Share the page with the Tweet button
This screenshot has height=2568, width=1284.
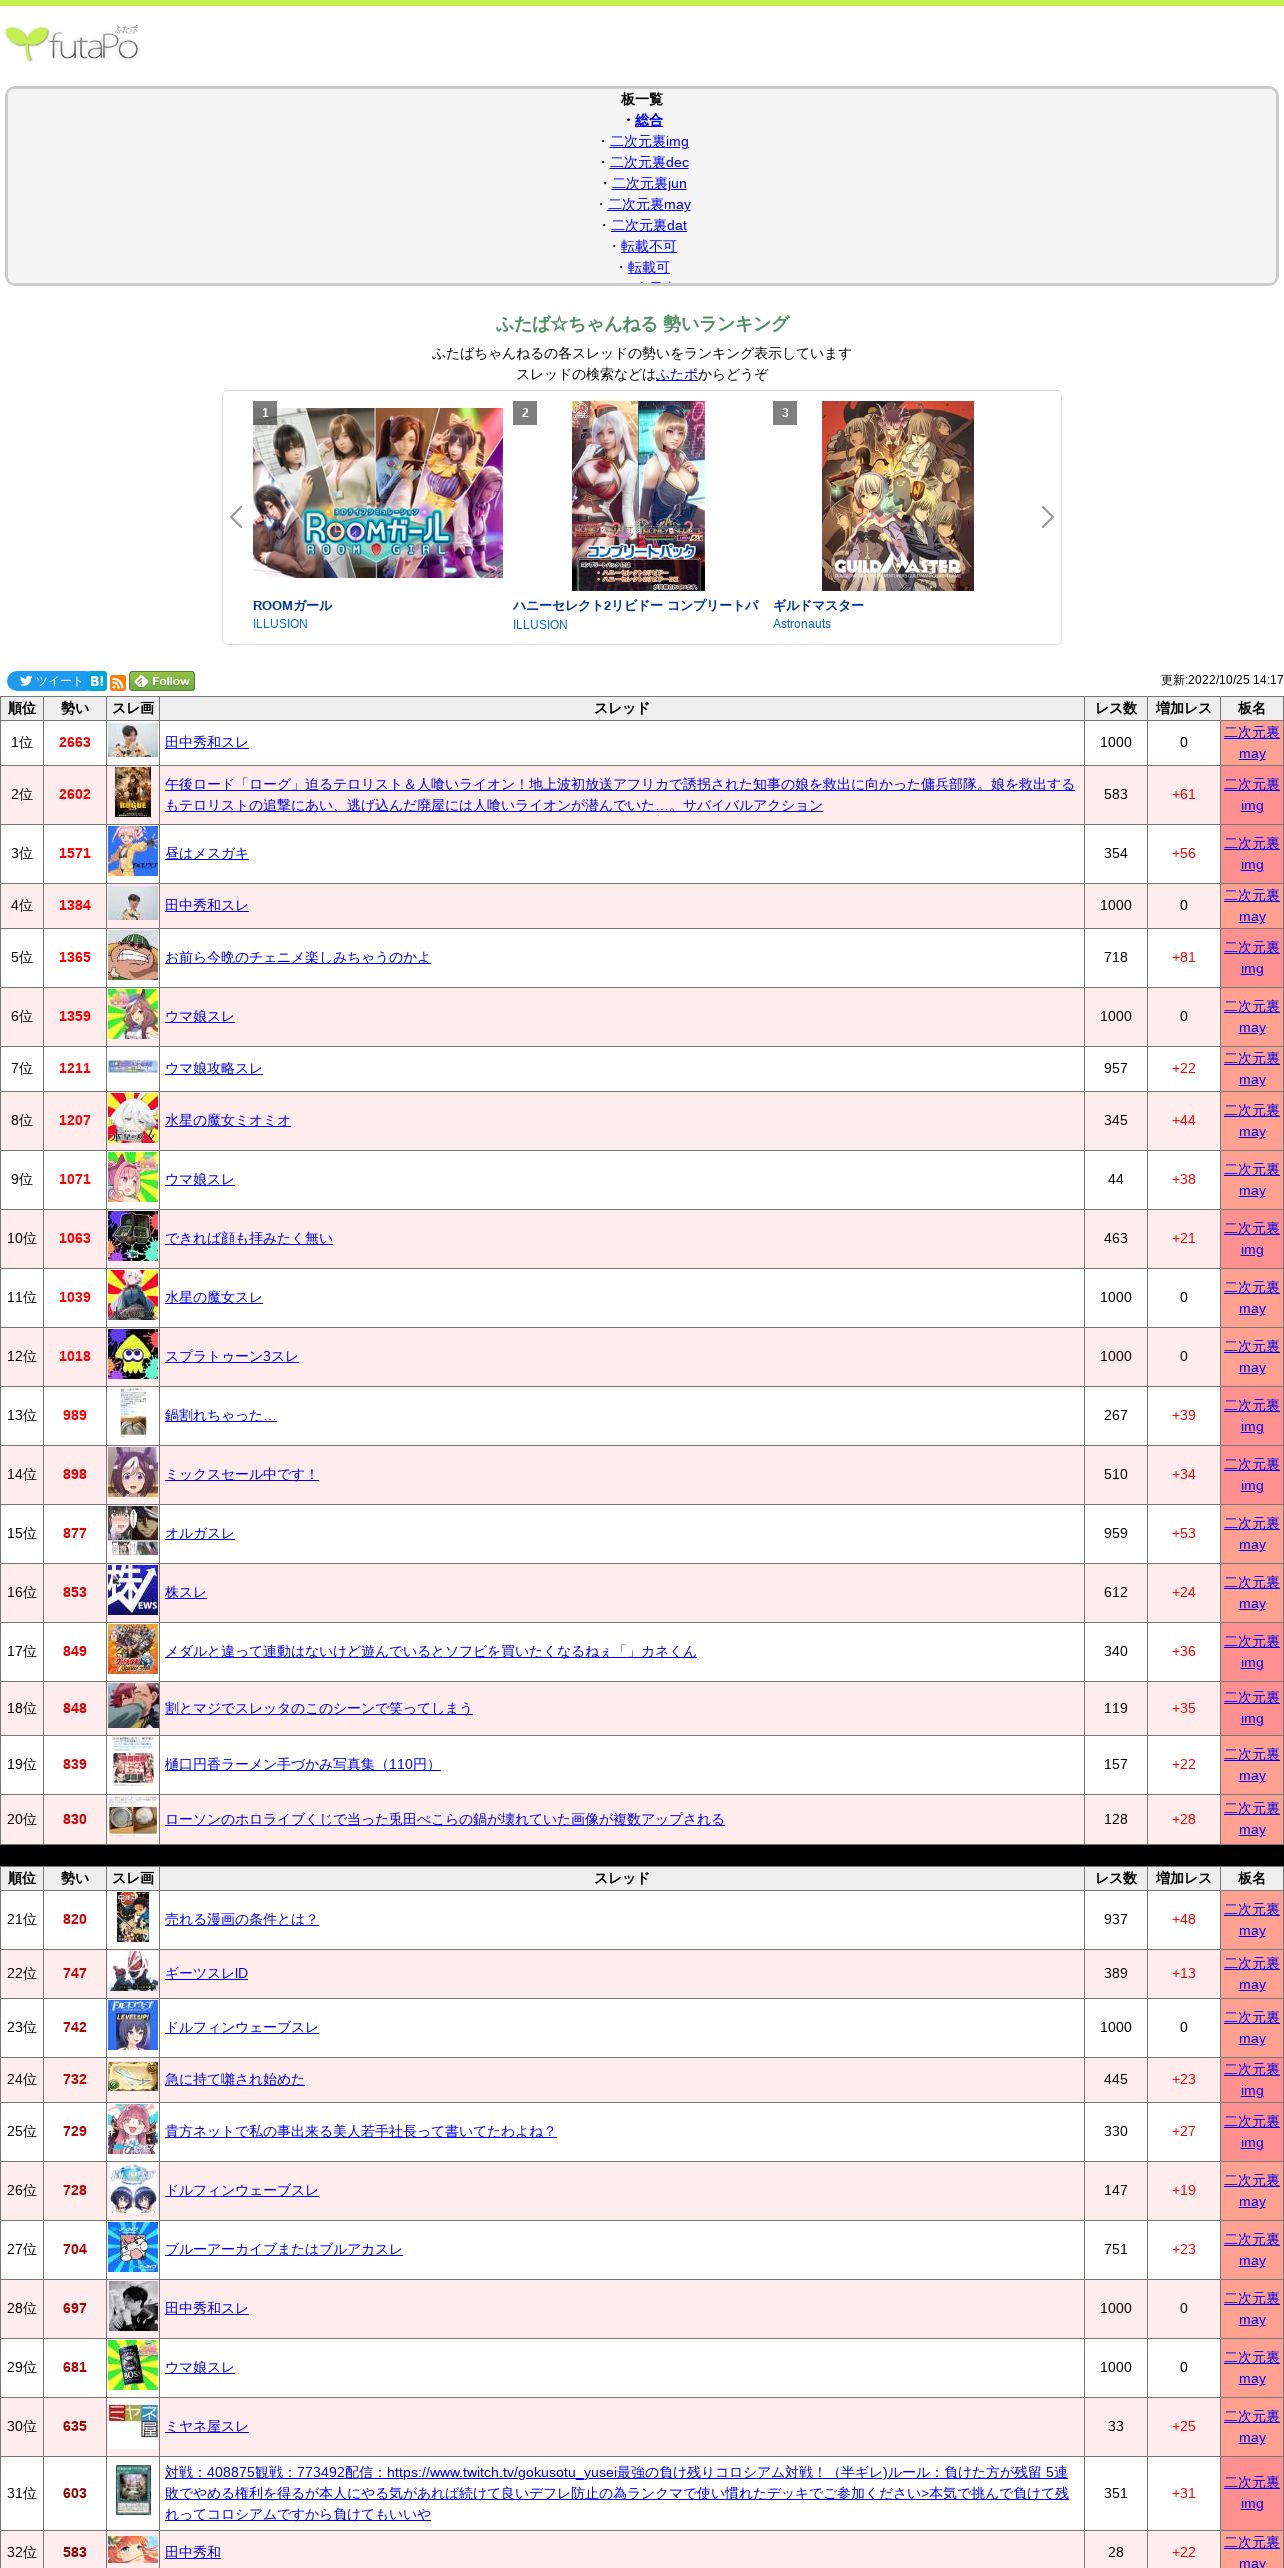[47, 681]
